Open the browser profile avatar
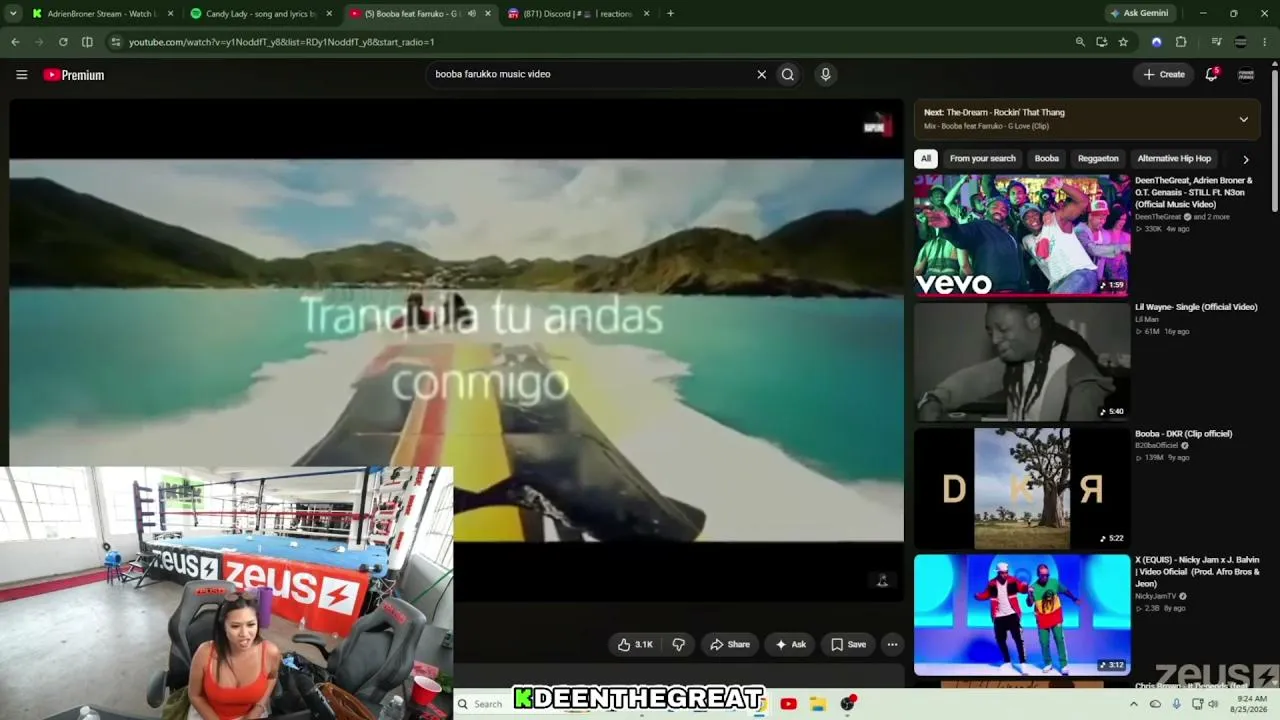Image resolution: width=1280 pixels, height=720 pixels. (1241, 42)
